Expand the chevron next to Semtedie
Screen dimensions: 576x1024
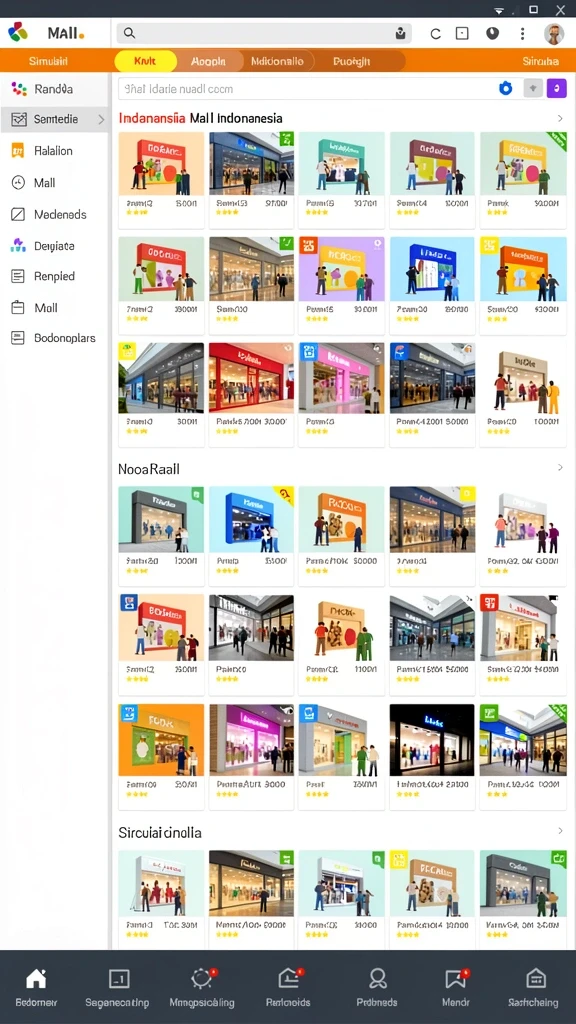click(x=101, y=120)
